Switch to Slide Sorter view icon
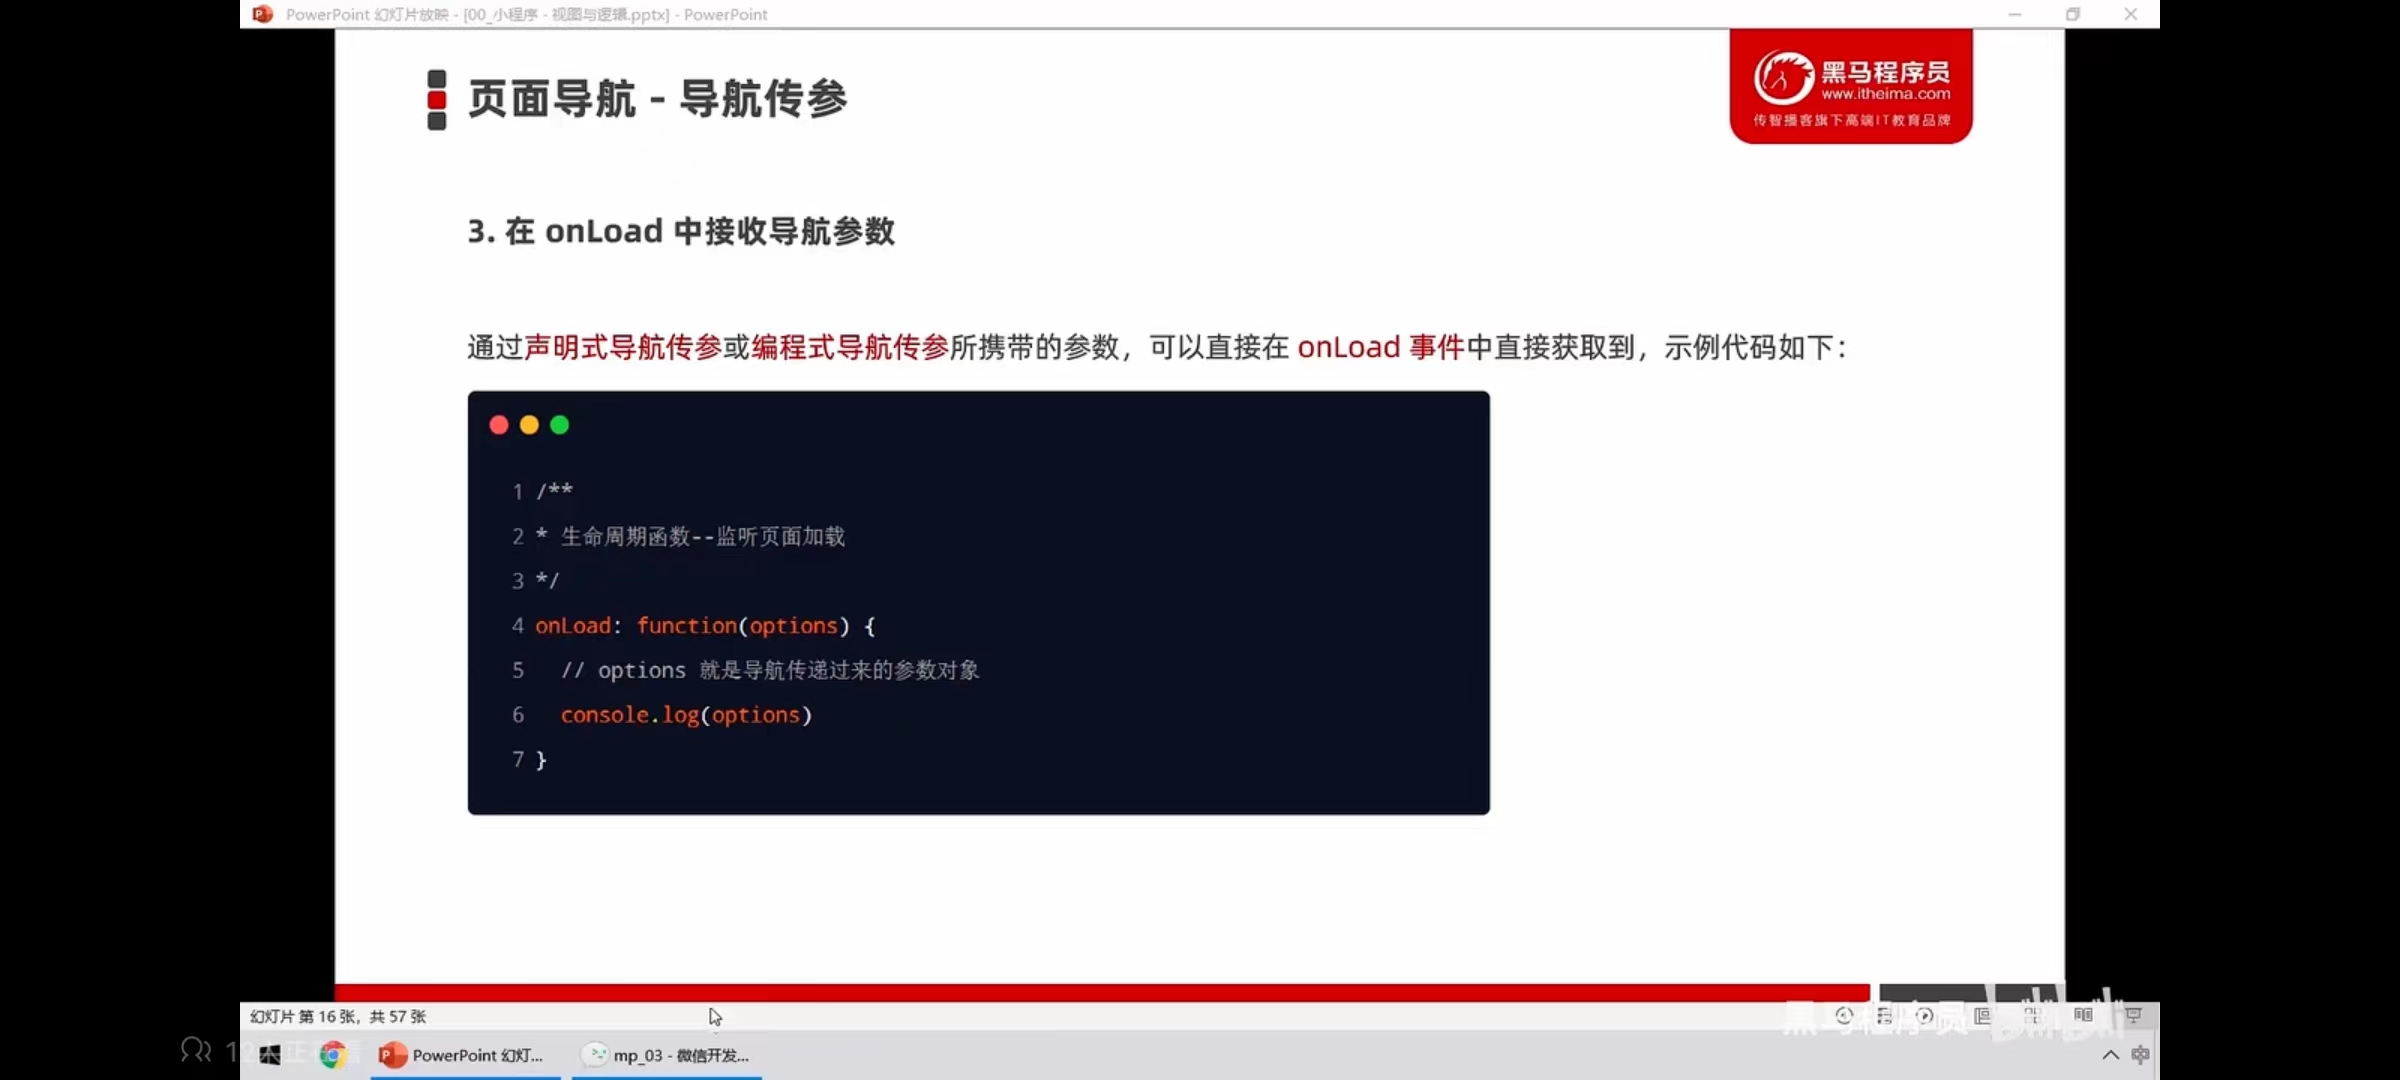The image size is (2400, 1080). [2032, 1016]
